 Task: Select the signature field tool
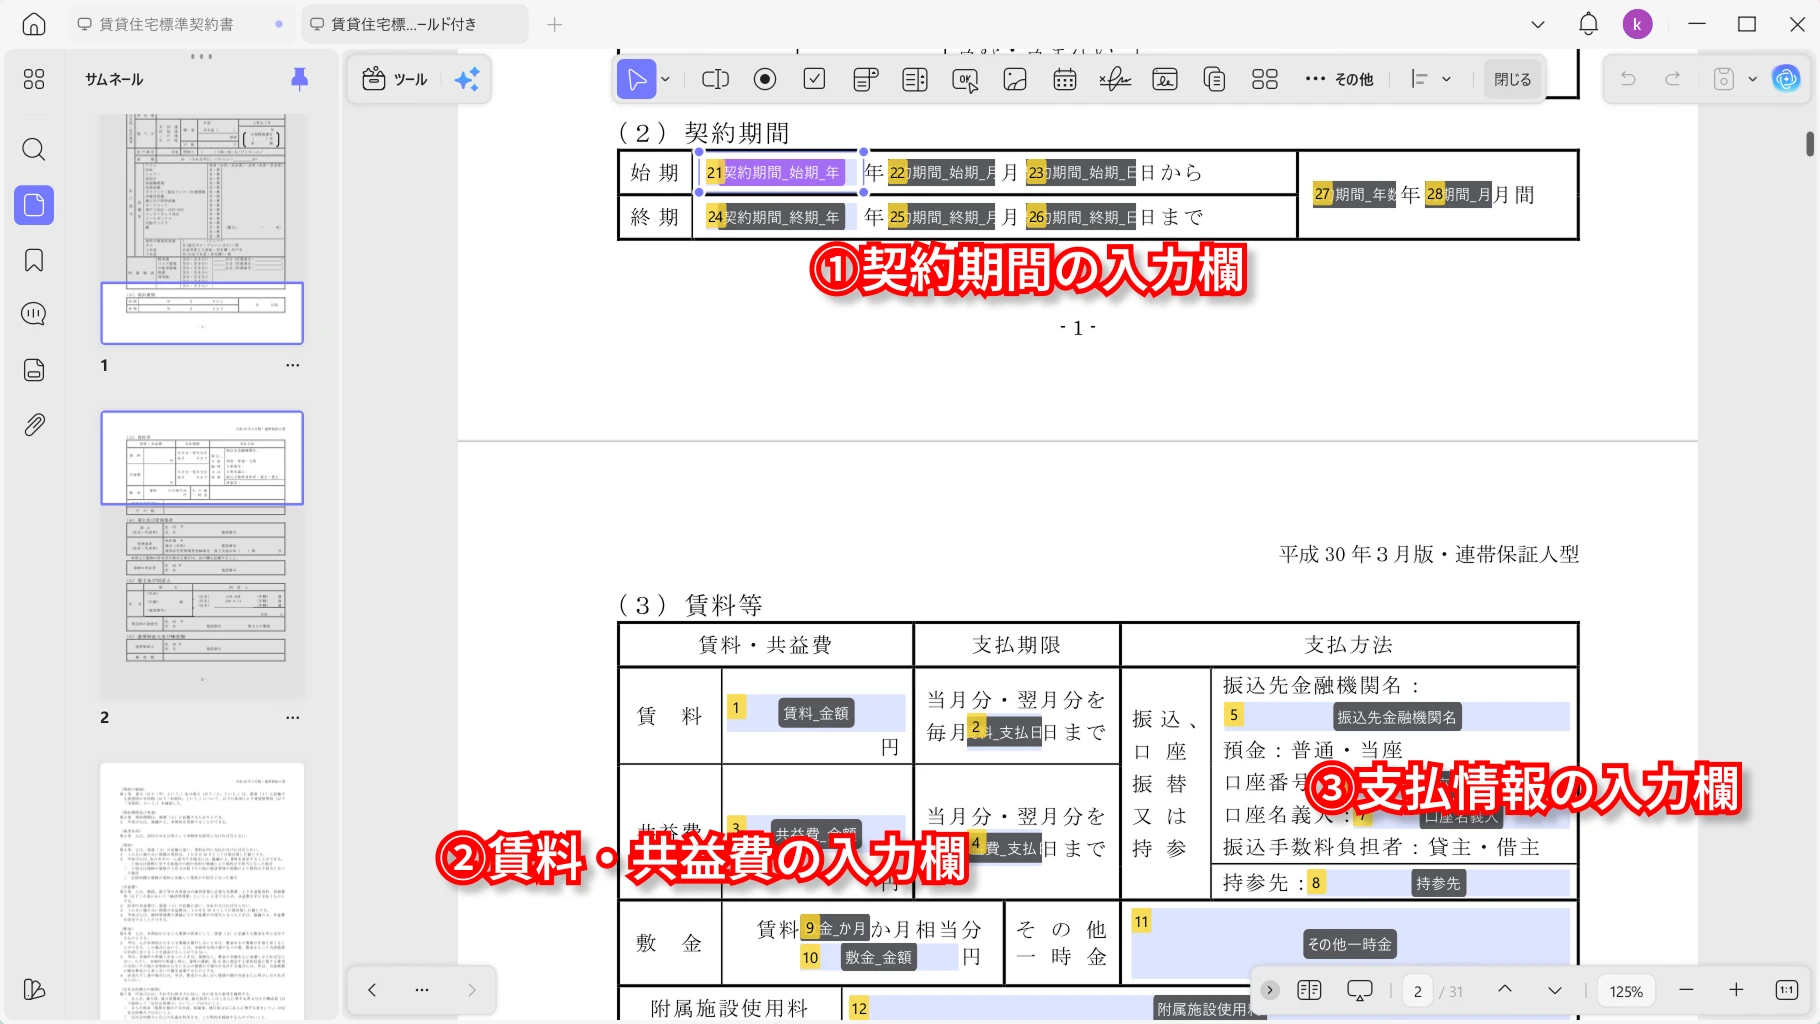click(x=1115, y=79)
